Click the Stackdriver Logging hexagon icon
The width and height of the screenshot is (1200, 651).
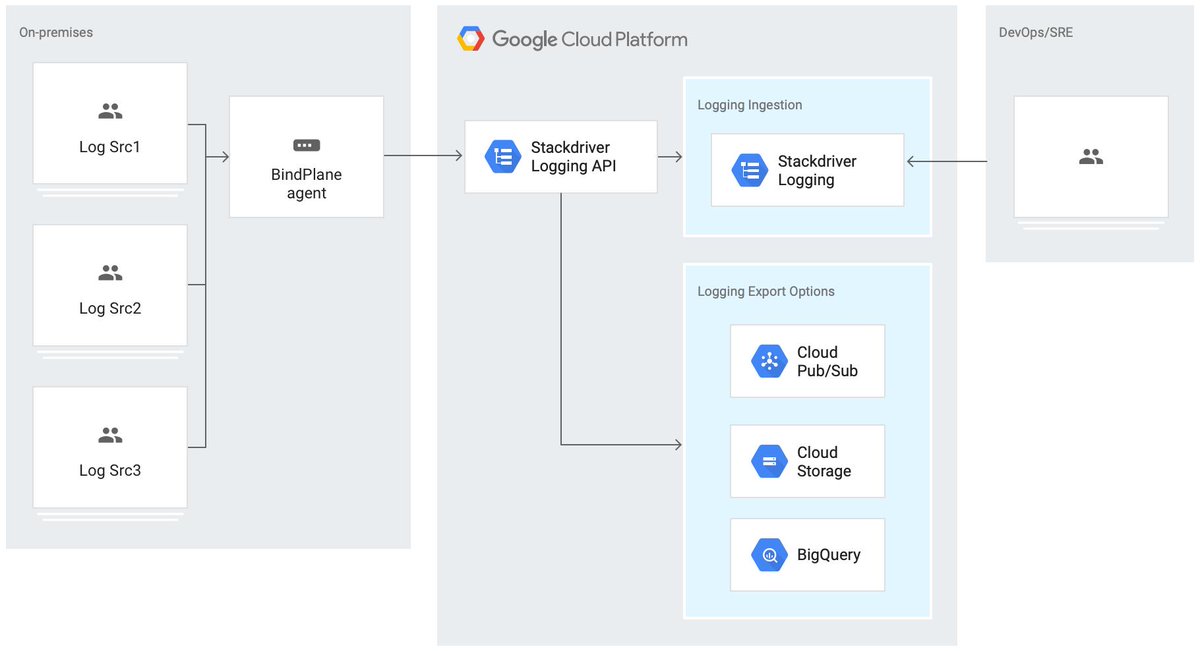tap(750, 171)
